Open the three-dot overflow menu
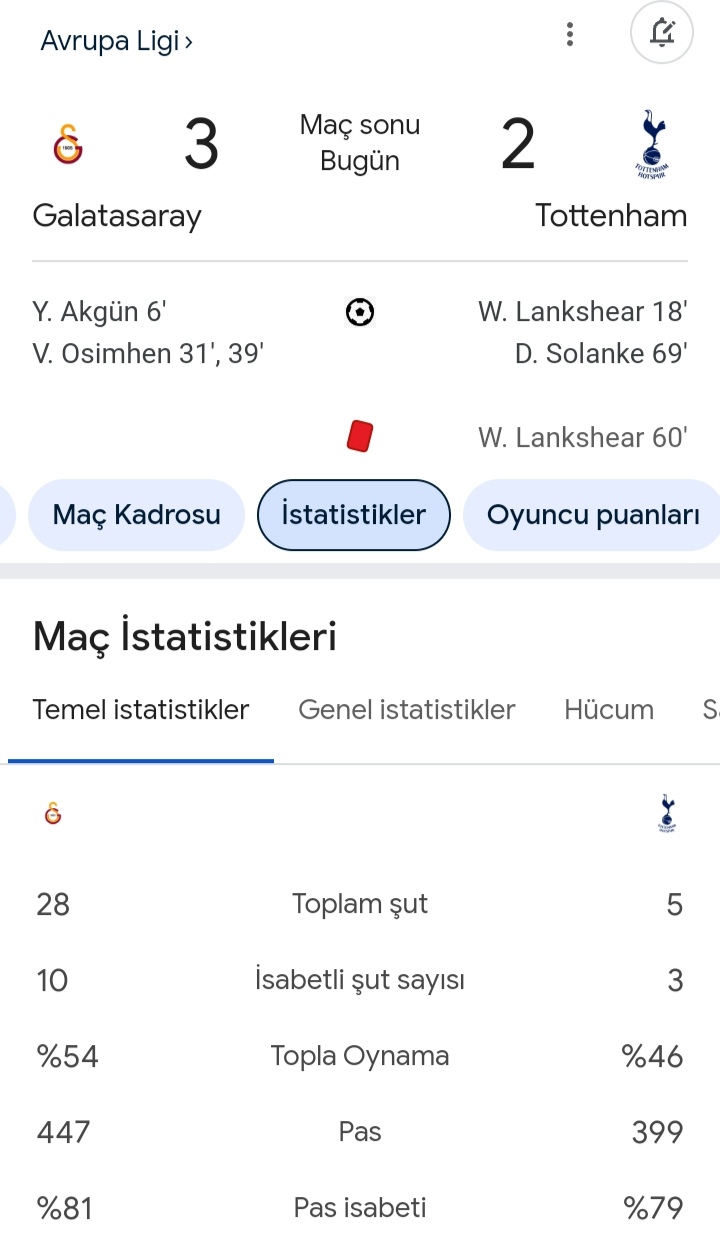 (570, 35)
